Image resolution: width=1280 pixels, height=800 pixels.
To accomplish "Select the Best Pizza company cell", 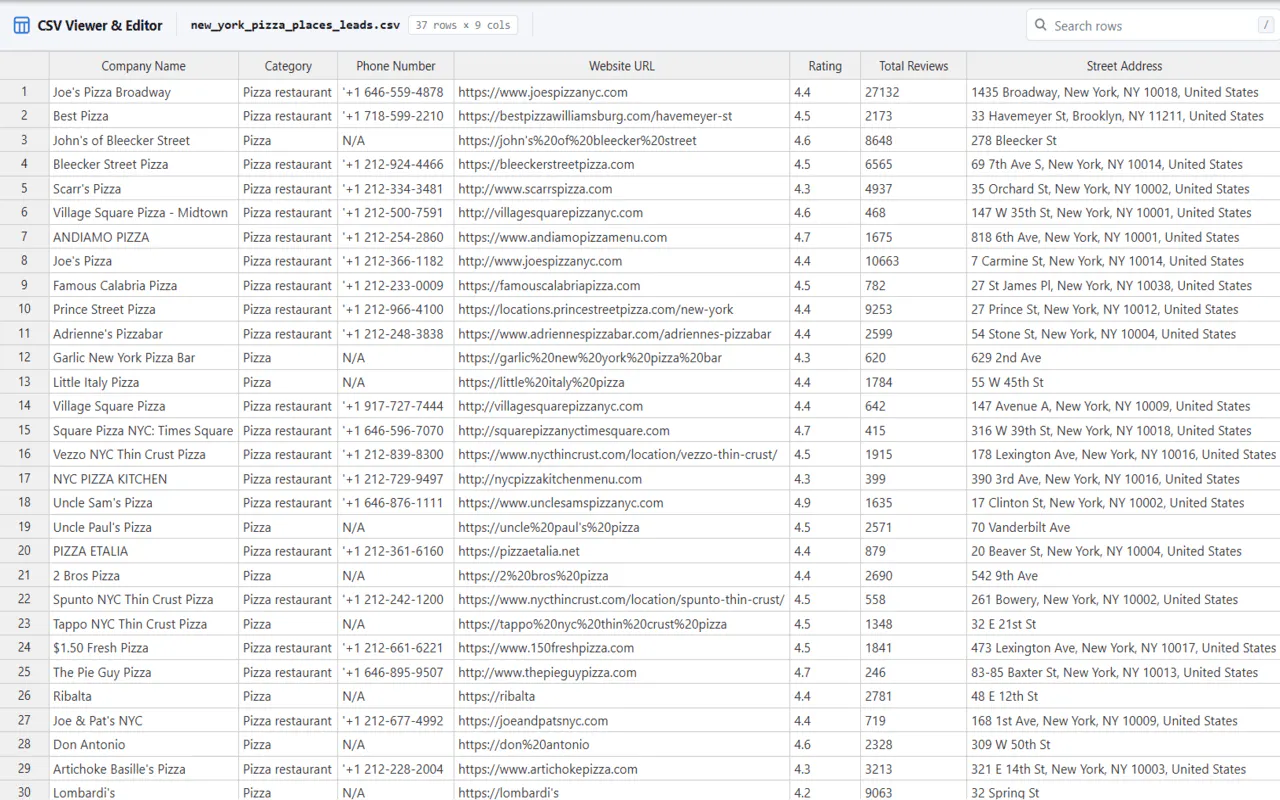I will [x=143, y=116].
